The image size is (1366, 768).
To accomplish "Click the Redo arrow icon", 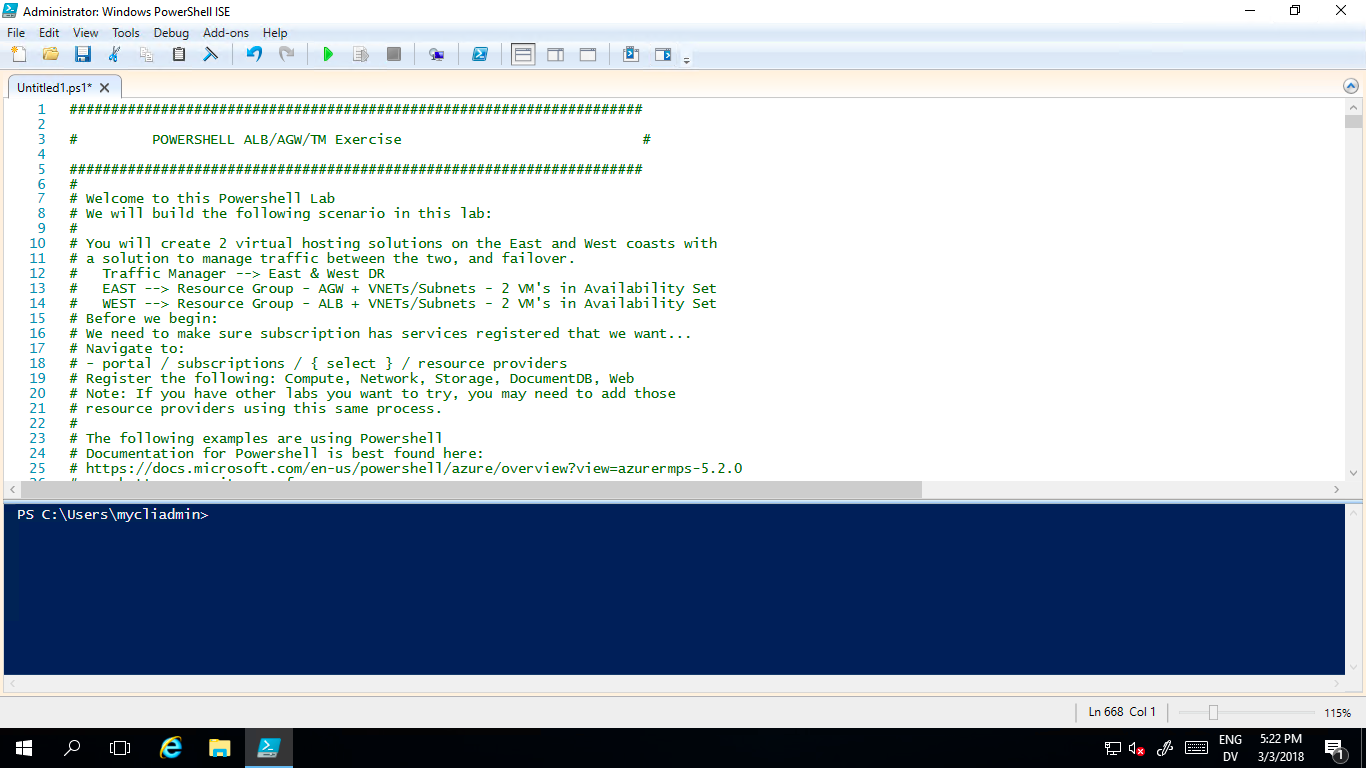I will [286, 54].
